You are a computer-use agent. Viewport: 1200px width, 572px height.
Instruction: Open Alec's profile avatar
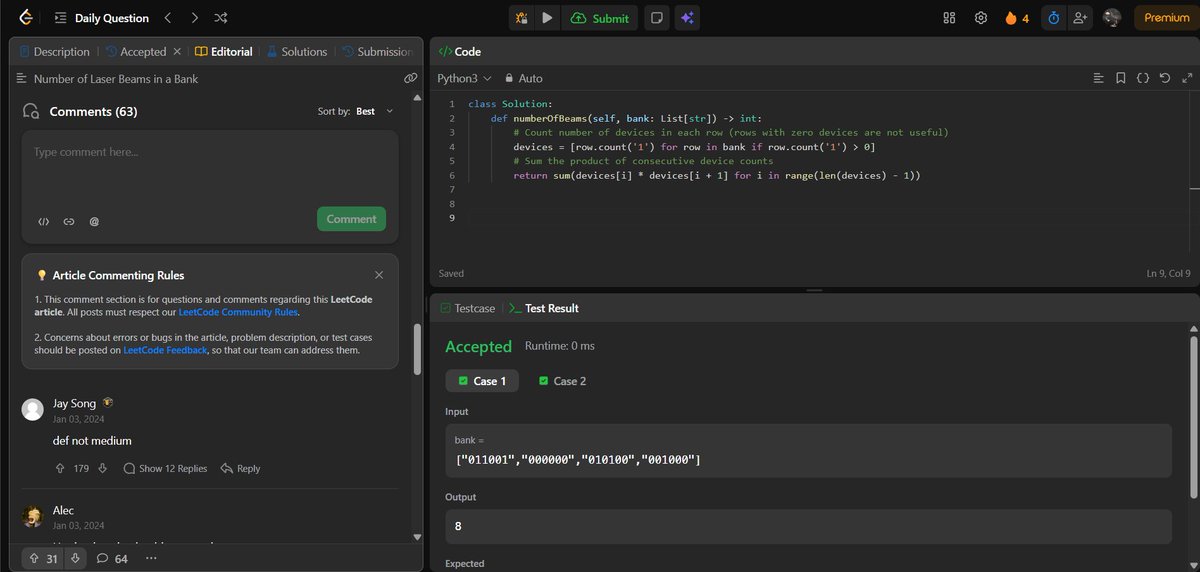(x=33, y=516)
